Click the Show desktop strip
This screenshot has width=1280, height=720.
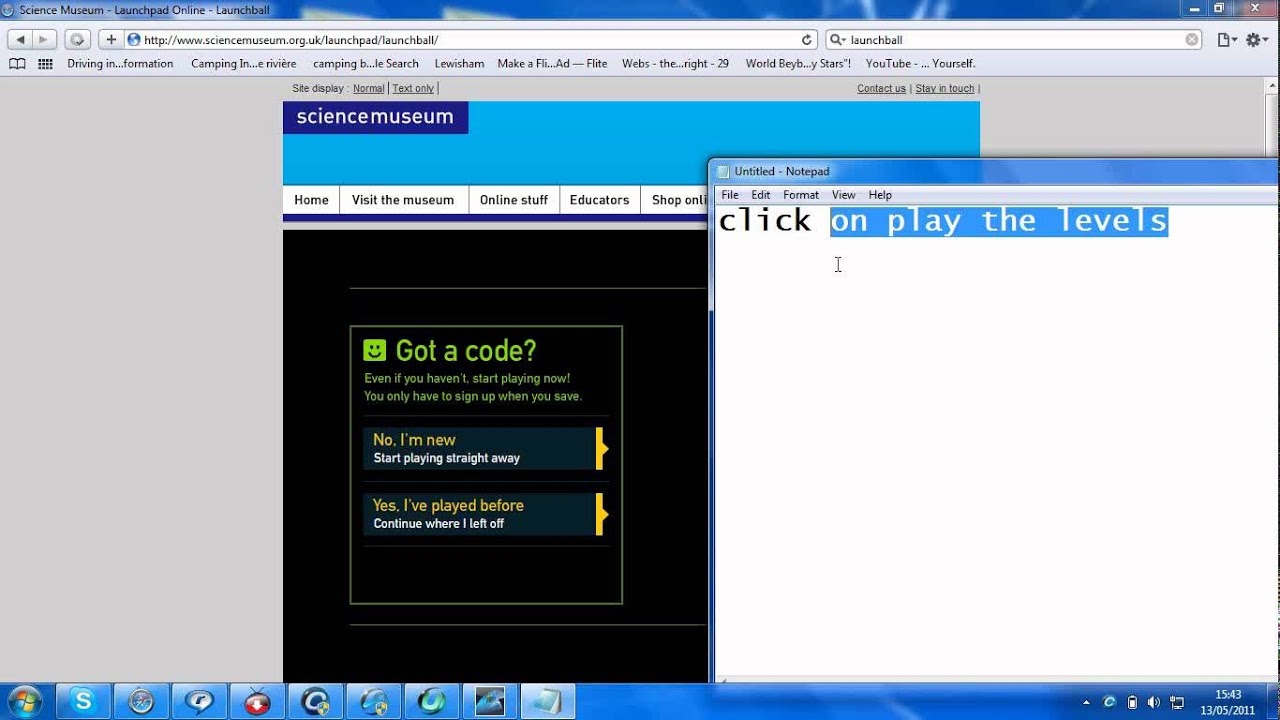[1273, 702]
